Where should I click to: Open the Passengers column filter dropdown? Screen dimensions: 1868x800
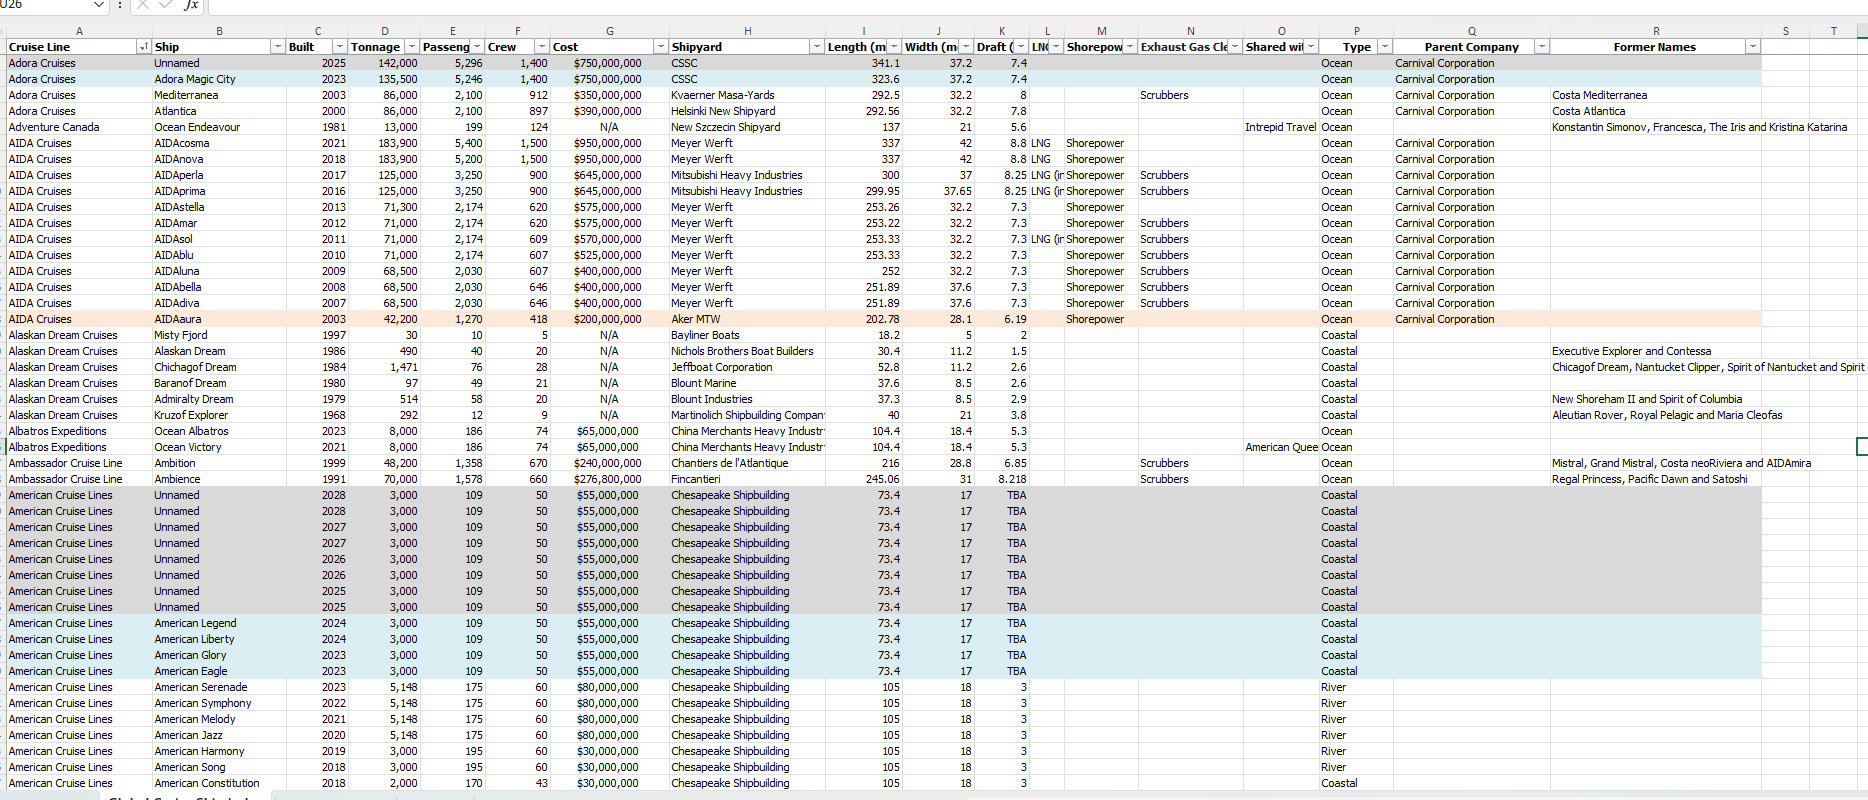click(477, 47)
